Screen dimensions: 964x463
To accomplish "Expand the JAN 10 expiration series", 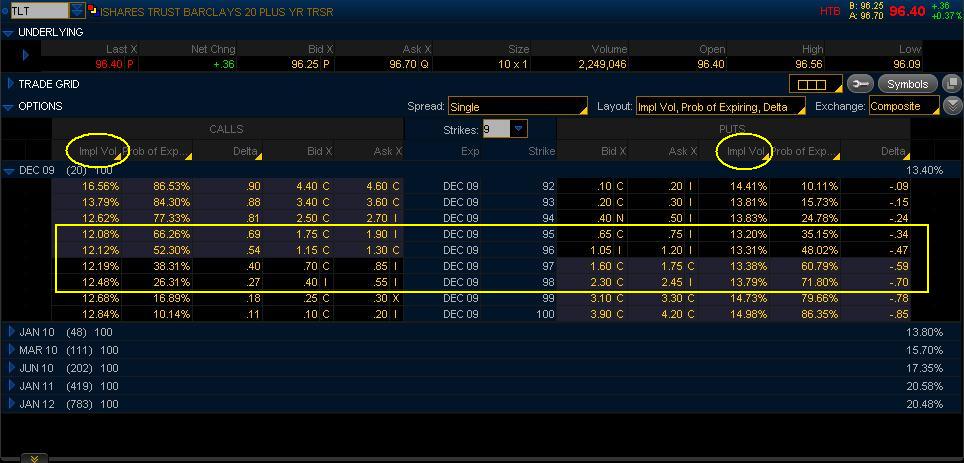I will click(x=12, y=331).
